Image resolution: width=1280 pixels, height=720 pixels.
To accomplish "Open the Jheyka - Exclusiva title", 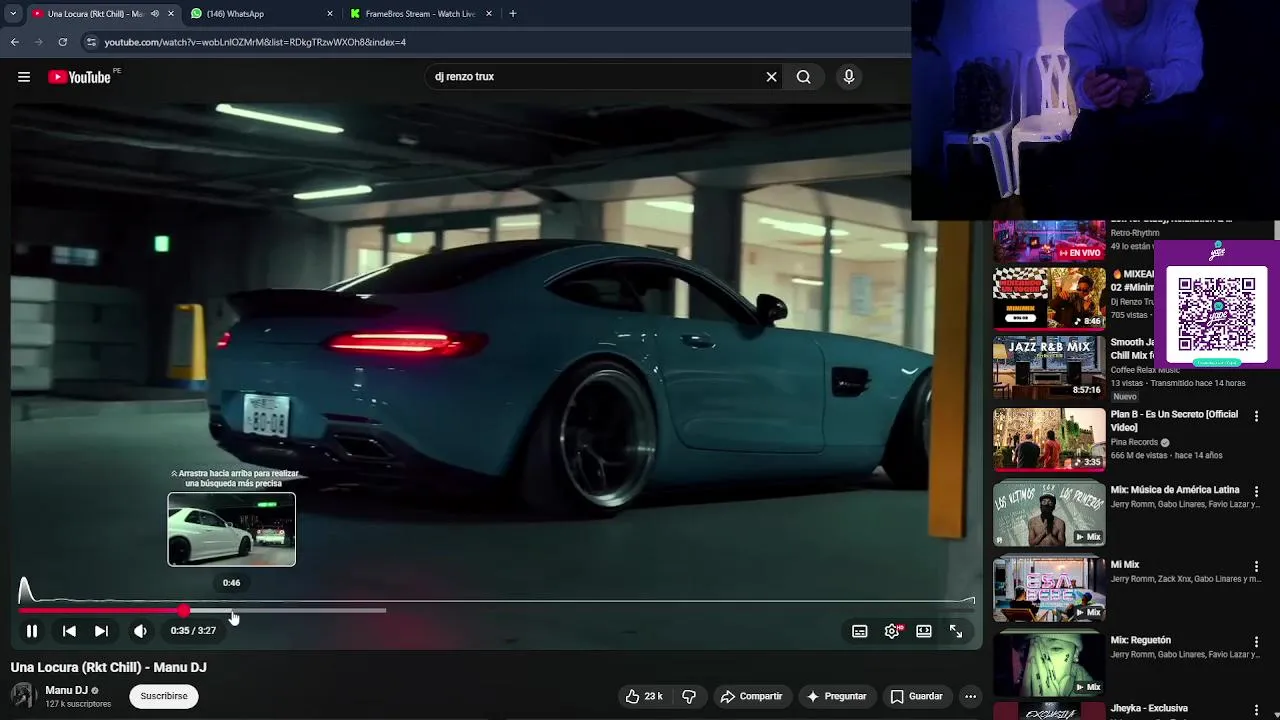I will click(x=1149, y=708).
